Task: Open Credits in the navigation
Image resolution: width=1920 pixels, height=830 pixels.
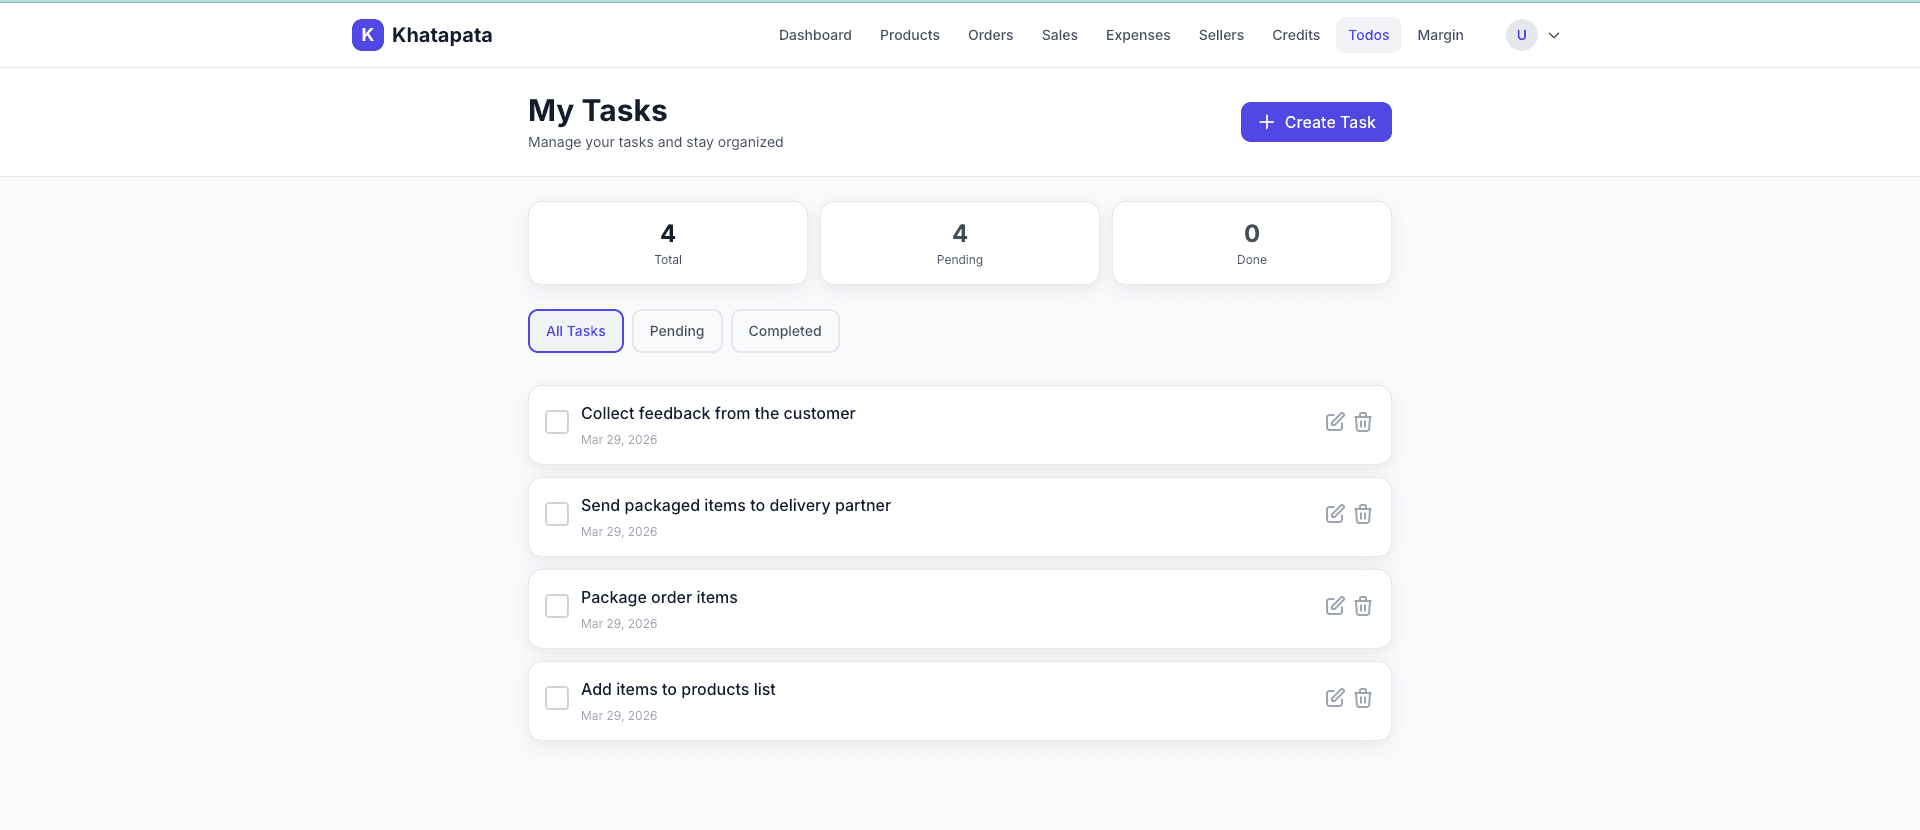Action: (1296, 35)
